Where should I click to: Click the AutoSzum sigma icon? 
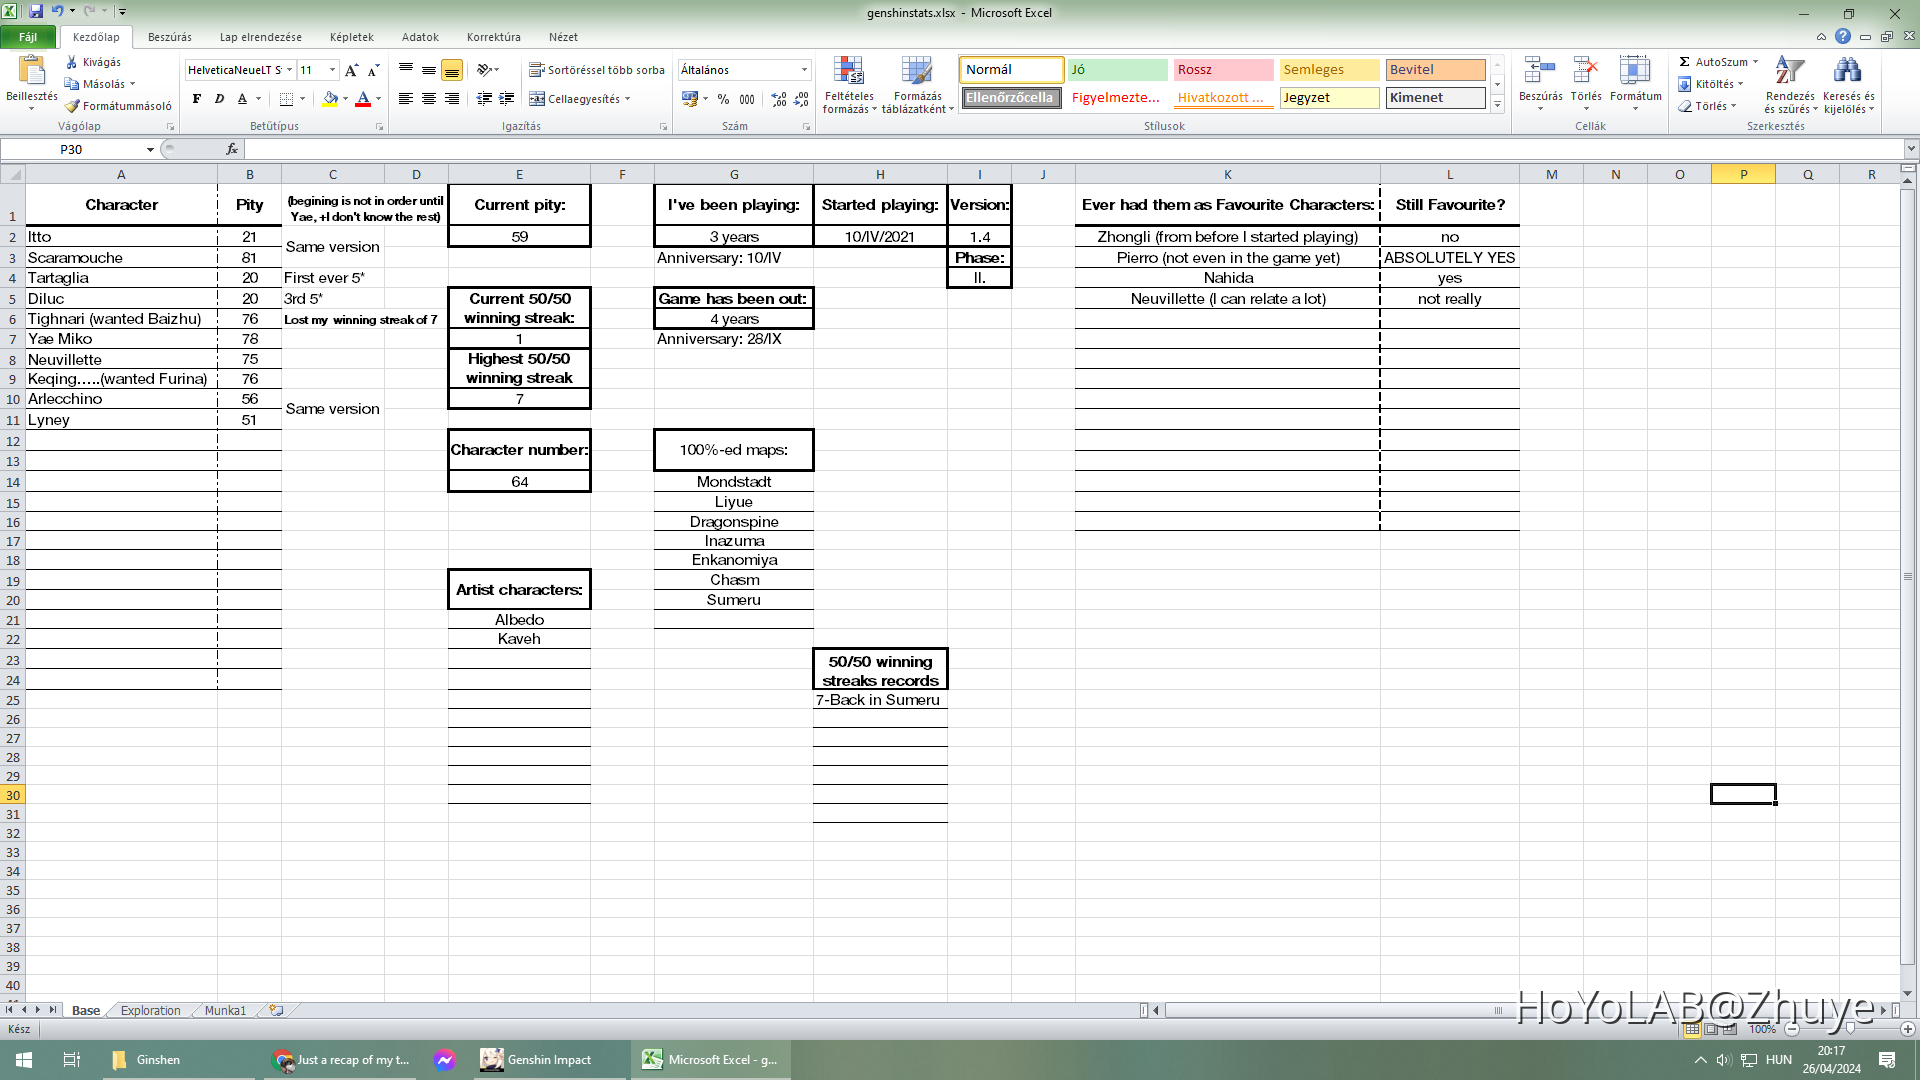[x=1685, y=62]
